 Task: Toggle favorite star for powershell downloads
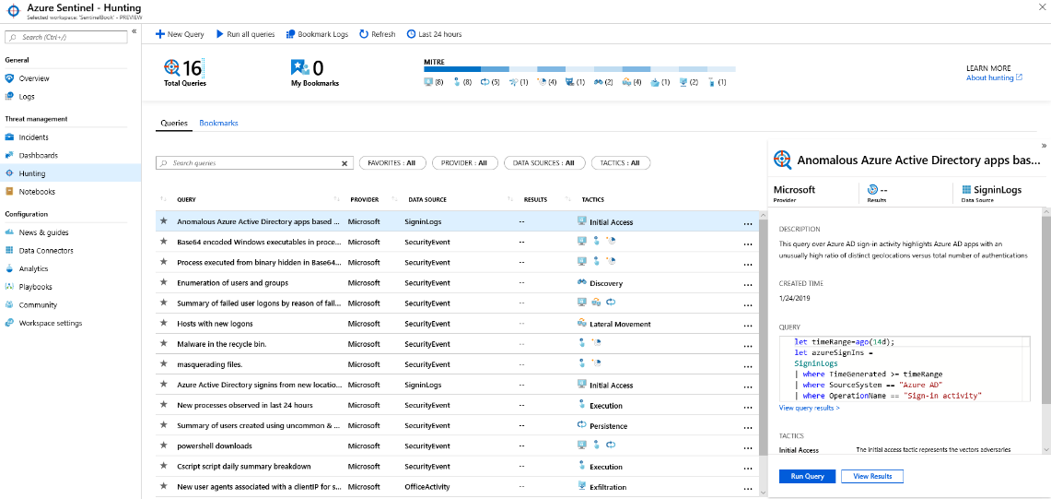(x=164, y=446)
